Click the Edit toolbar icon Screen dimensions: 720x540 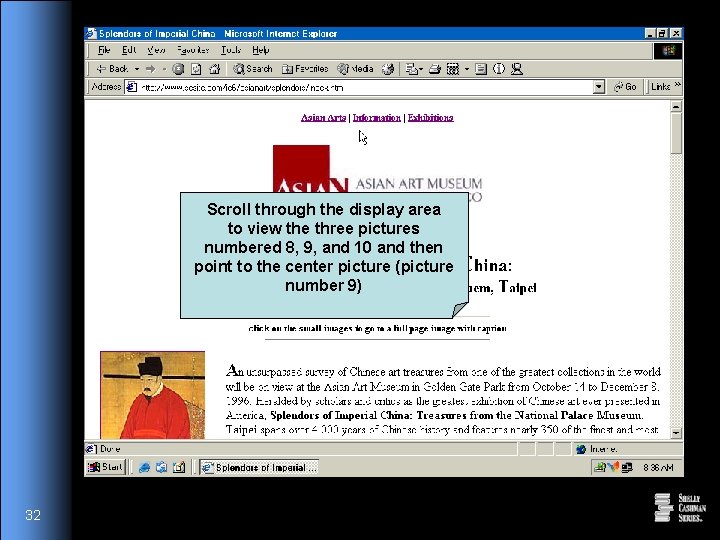coord(453,69)
